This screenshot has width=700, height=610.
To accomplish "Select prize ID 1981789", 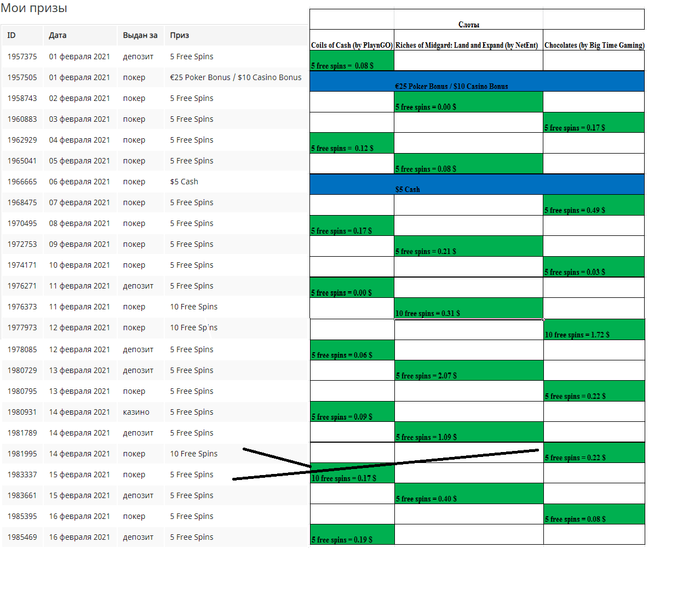I will (x=22, y=433).
